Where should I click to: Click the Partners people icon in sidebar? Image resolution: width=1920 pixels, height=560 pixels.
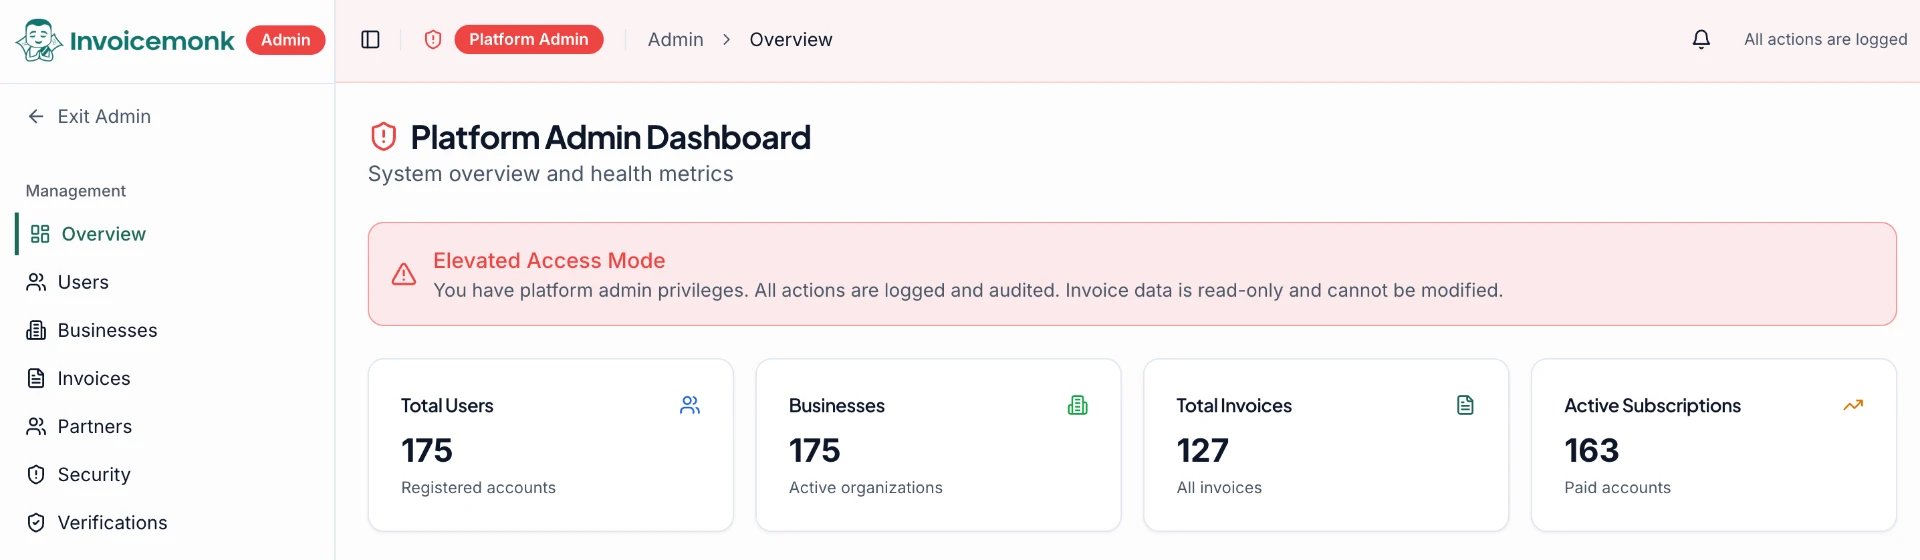pyautogui.click(x=36, y=426)
